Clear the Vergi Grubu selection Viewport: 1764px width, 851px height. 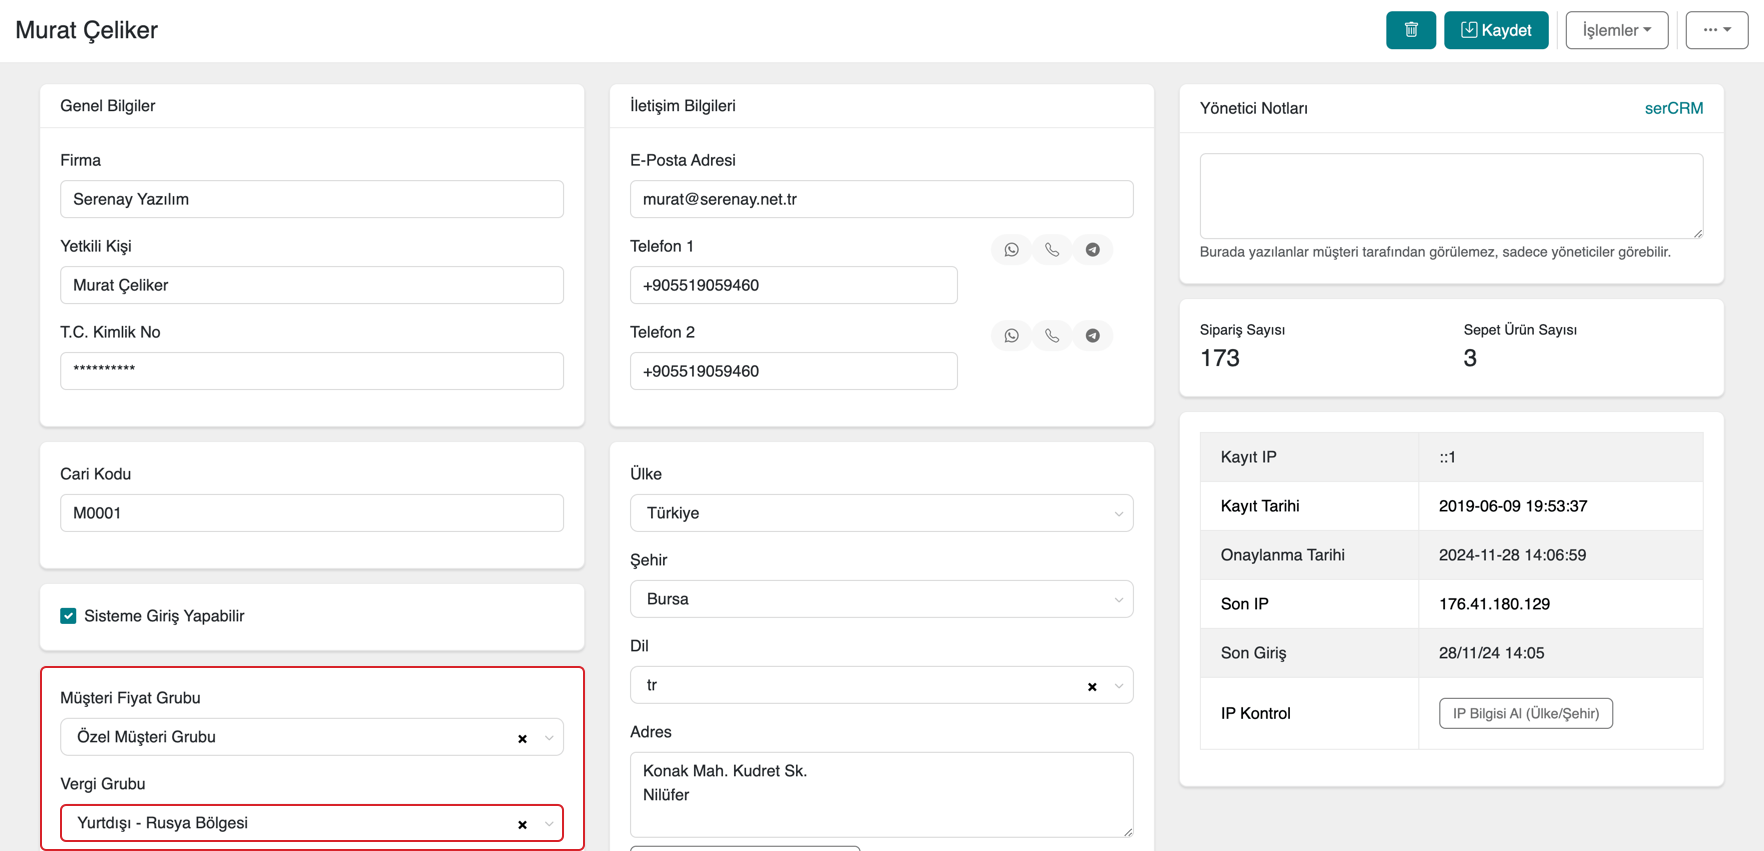(522, 825)
